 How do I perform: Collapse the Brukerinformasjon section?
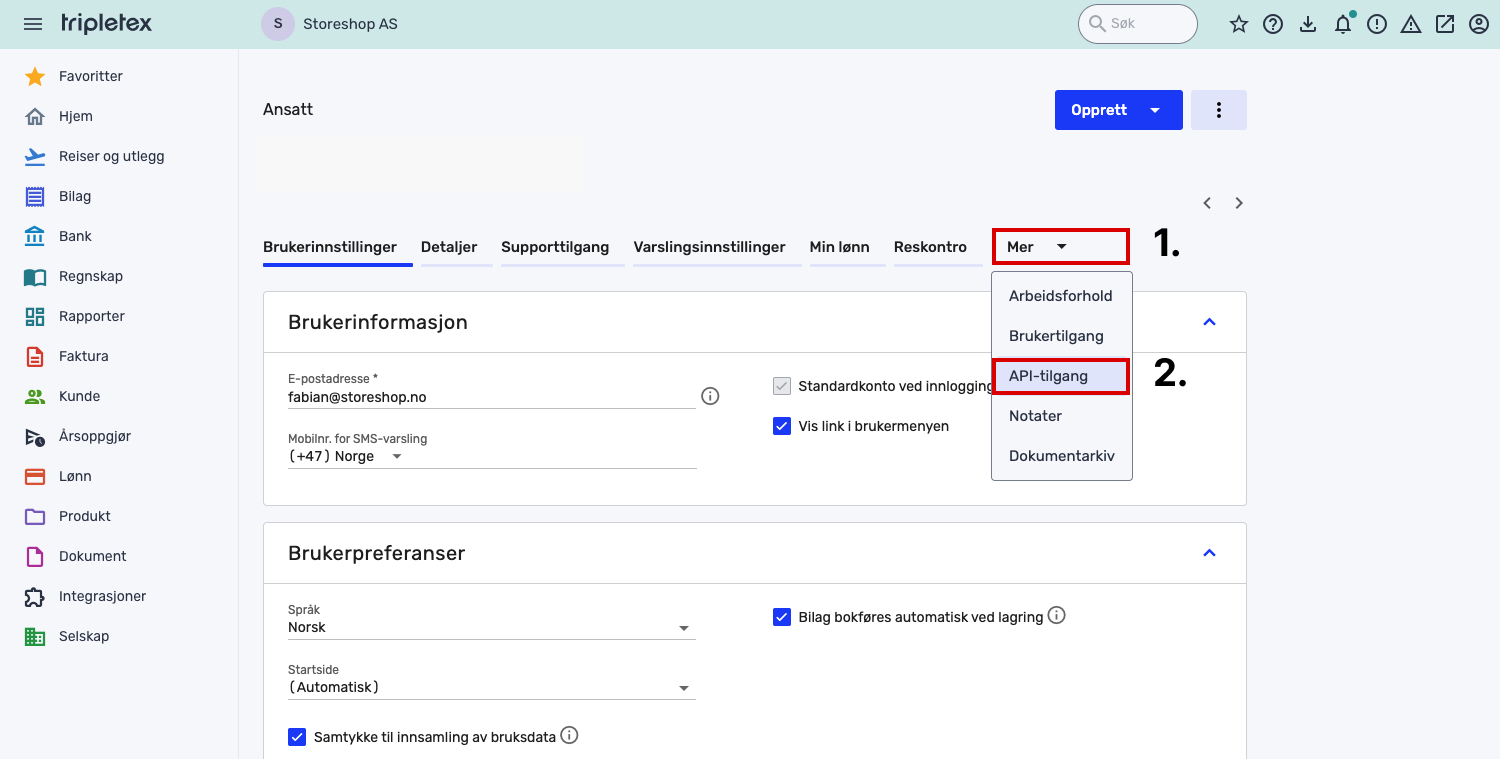pos(1209,322)
